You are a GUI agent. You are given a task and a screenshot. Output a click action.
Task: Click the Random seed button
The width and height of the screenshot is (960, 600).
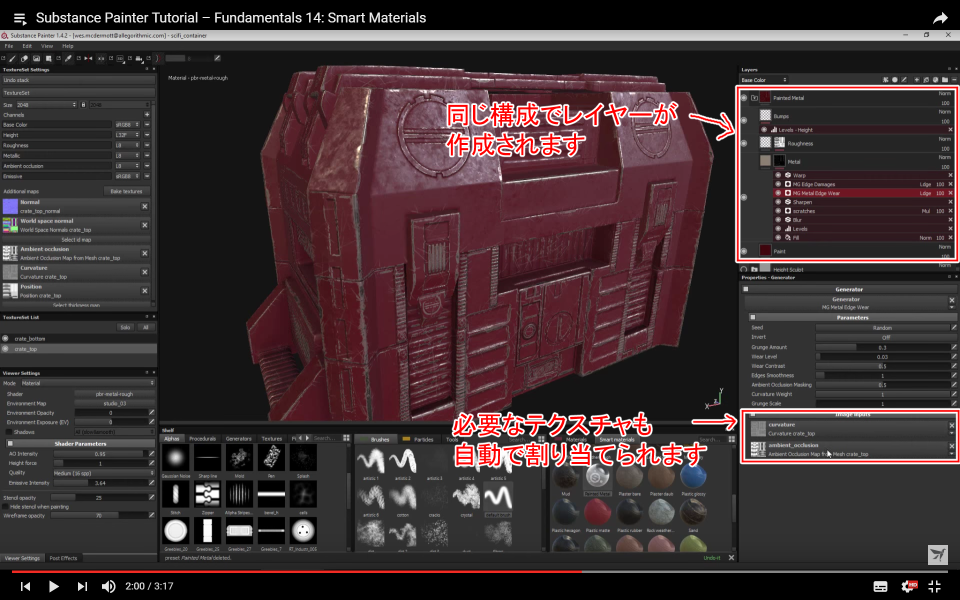pyautogui.click(x=882, y=328)
